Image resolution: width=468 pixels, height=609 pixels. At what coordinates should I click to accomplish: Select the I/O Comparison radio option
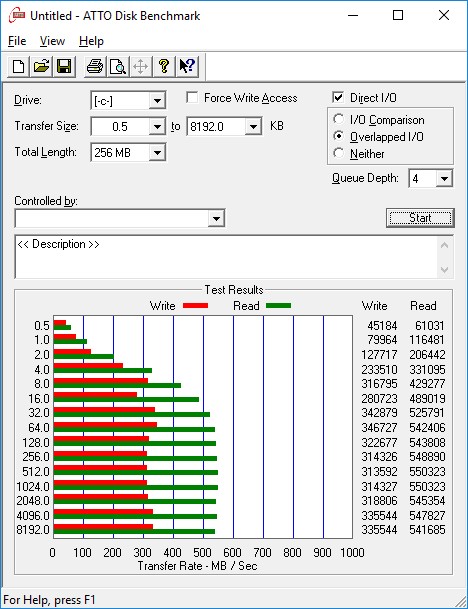(x=338, y=119)
